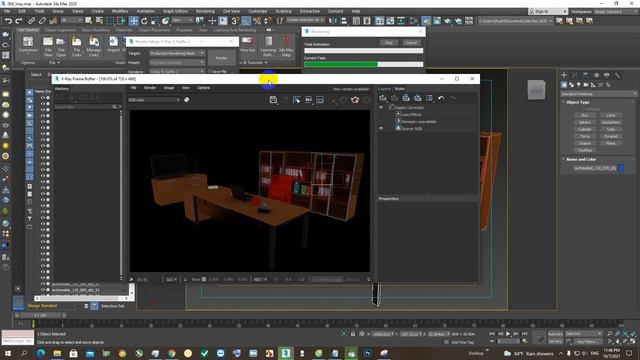Collapse the Object Type rollout

pyautogui.click(x=578, y=102)
